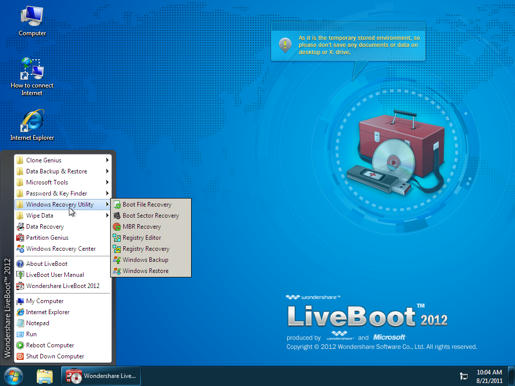Click the Clone Genius folder icon

pyautogui.click(x=20, y=160)
